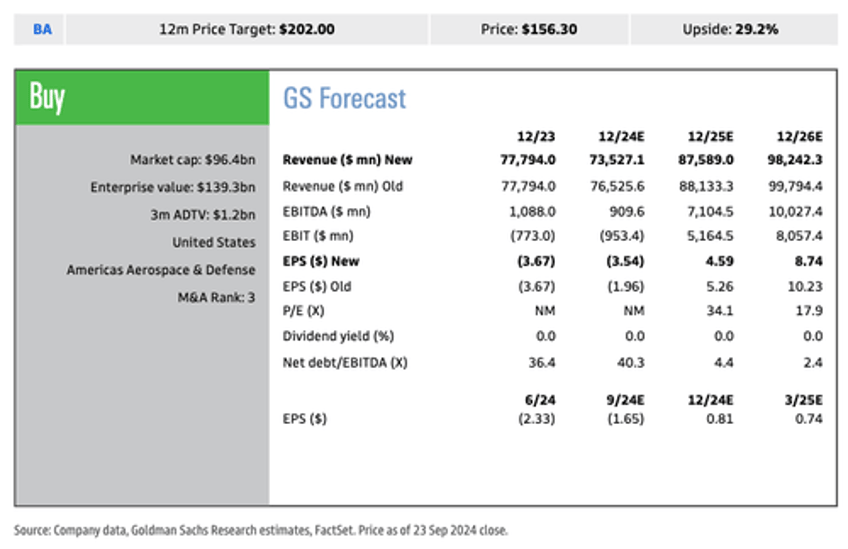Click the 12/23 column header
This screenshot has width=848, height=549.
[536, 136]
